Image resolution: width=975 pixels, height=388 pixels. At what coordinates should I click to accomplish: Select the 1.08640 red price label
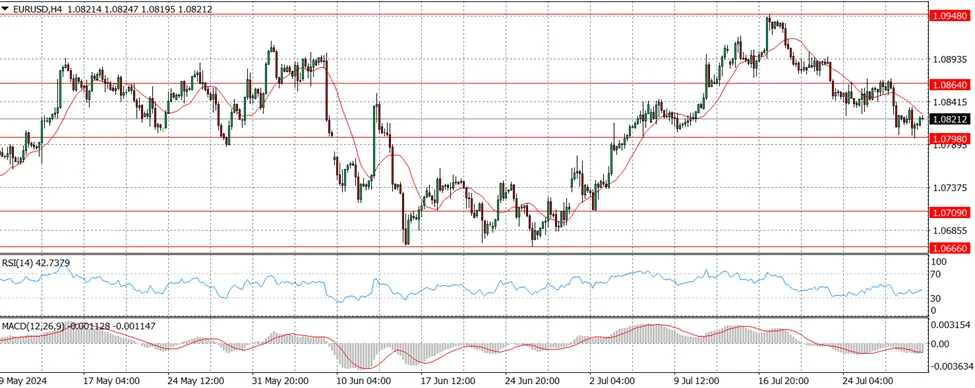(949, 83)
